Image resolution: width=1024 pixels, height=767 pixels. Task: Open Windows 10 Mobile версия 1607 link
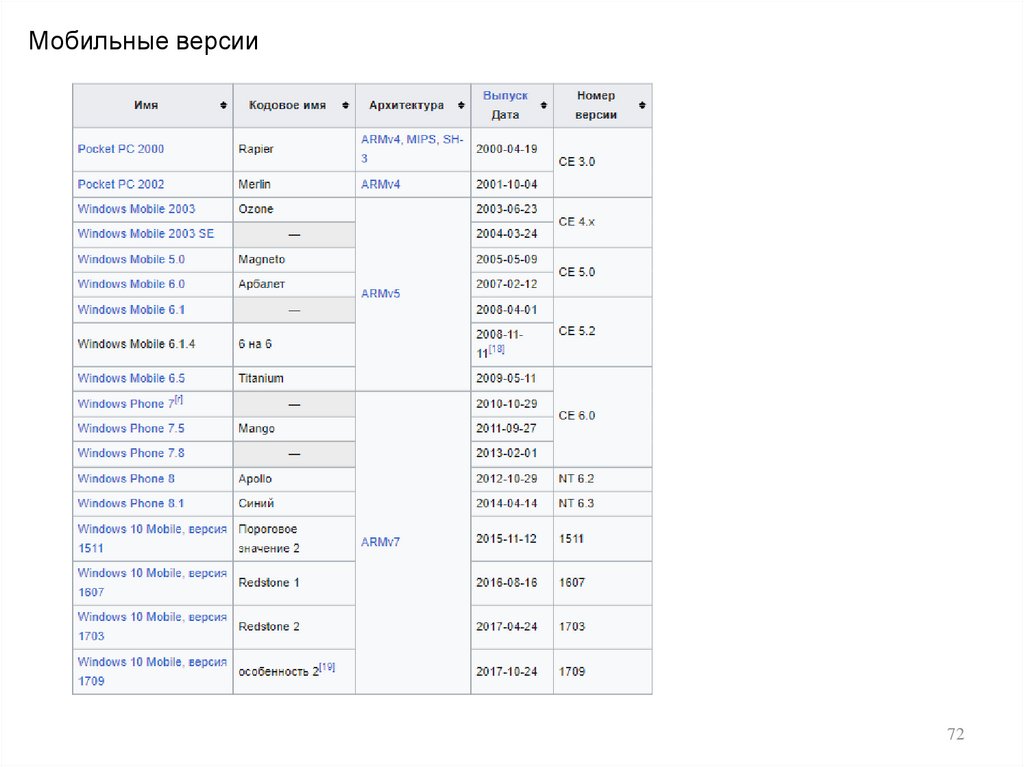[152, 582]
